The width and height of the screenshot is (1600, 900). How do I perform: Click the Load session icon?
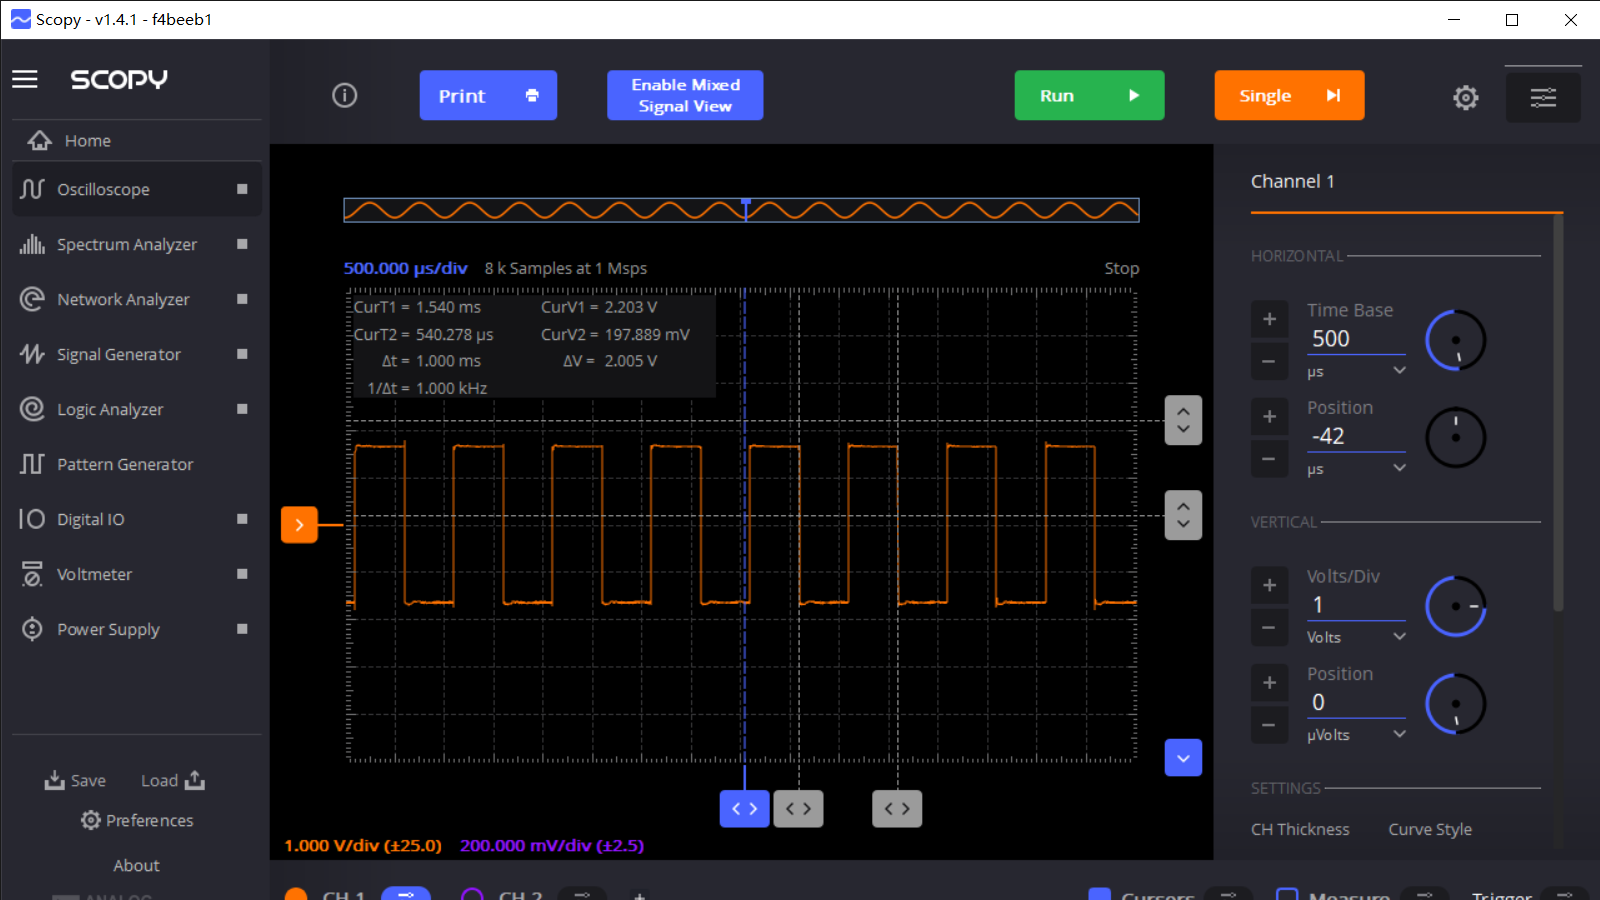pyautogui.click(x=195, y=780)
